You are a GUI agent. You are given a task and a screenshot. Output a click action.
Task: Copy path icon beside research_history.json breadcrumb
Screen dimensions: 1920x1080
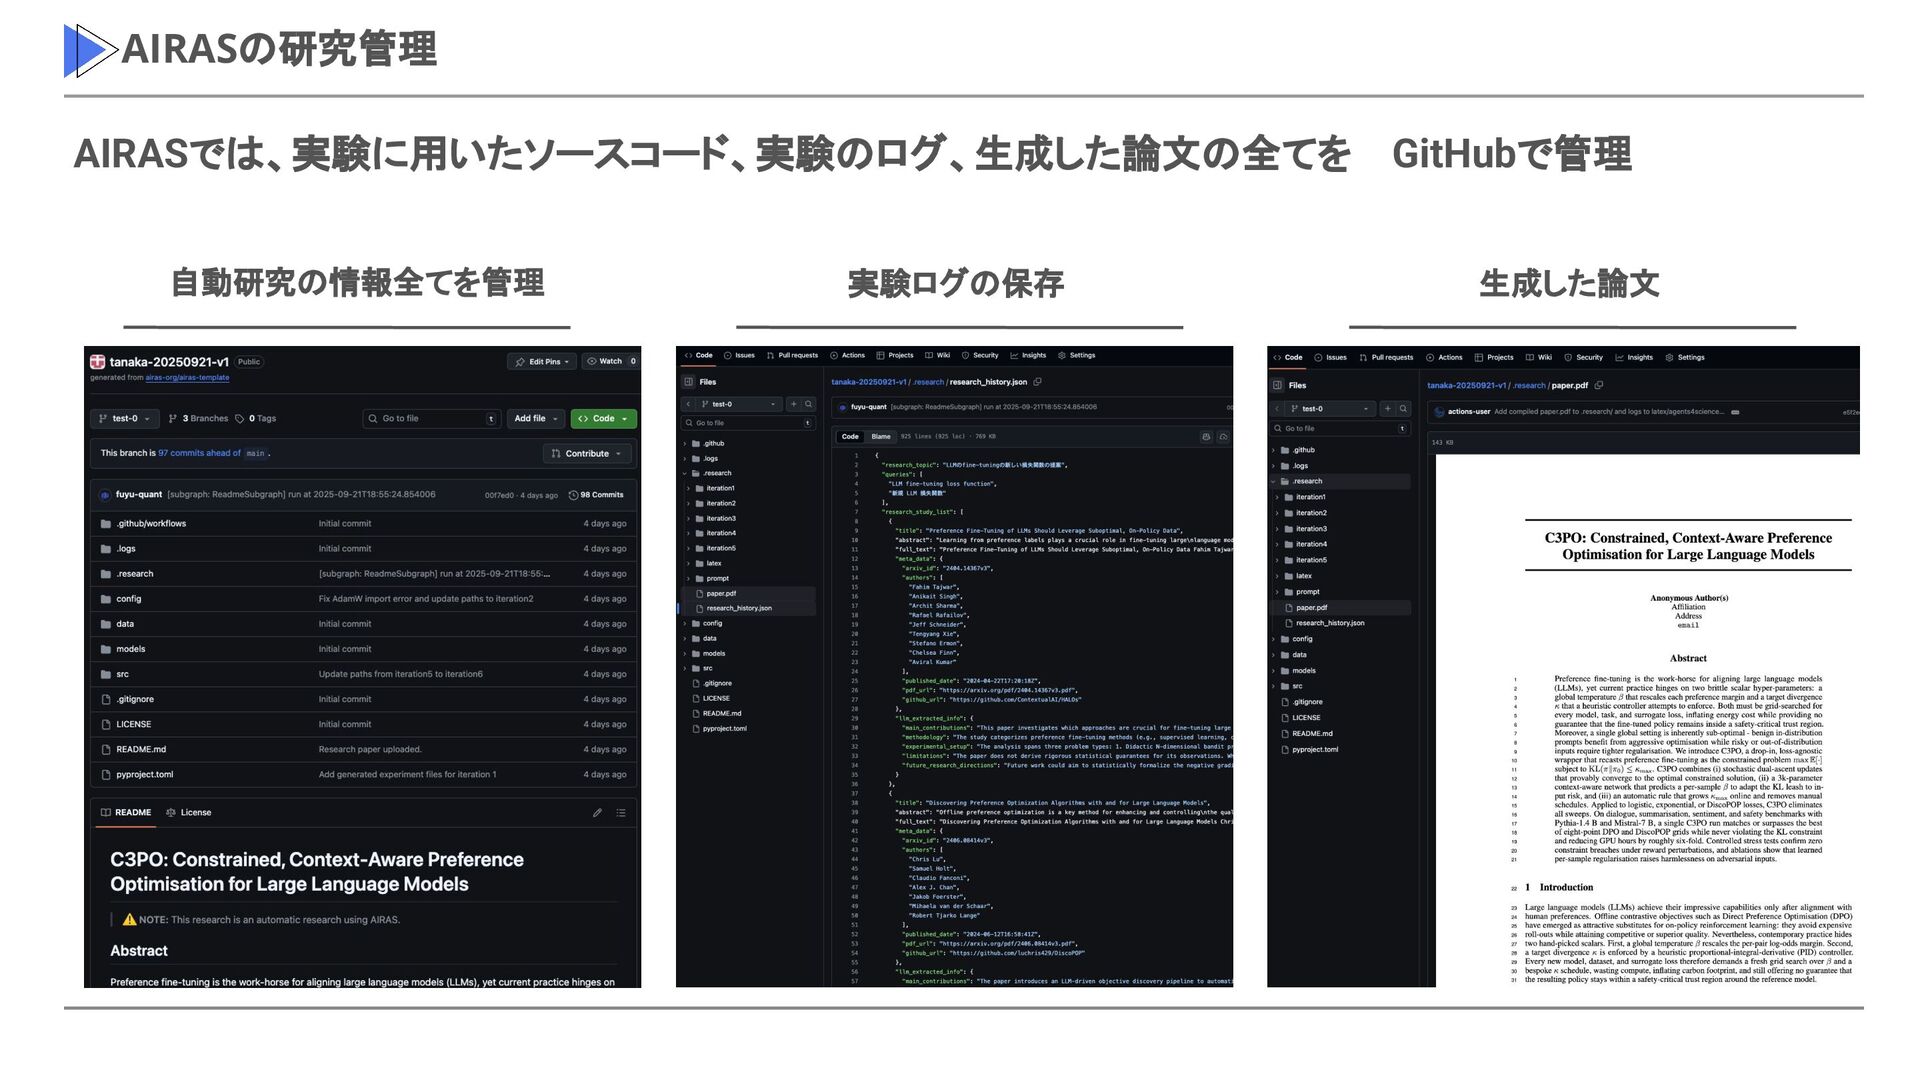pos(1037,382)
